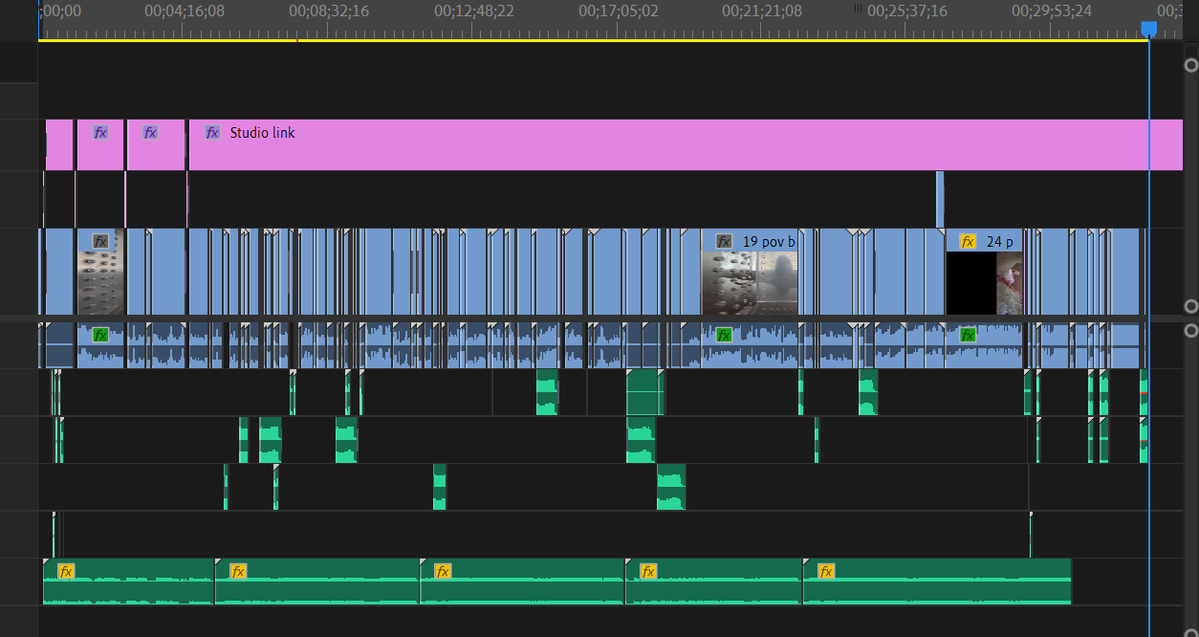The width and height of the screenshot is (1199, 637).
Task: Select the 19 pov b clip name label
Action: click(x=768, y=242)
